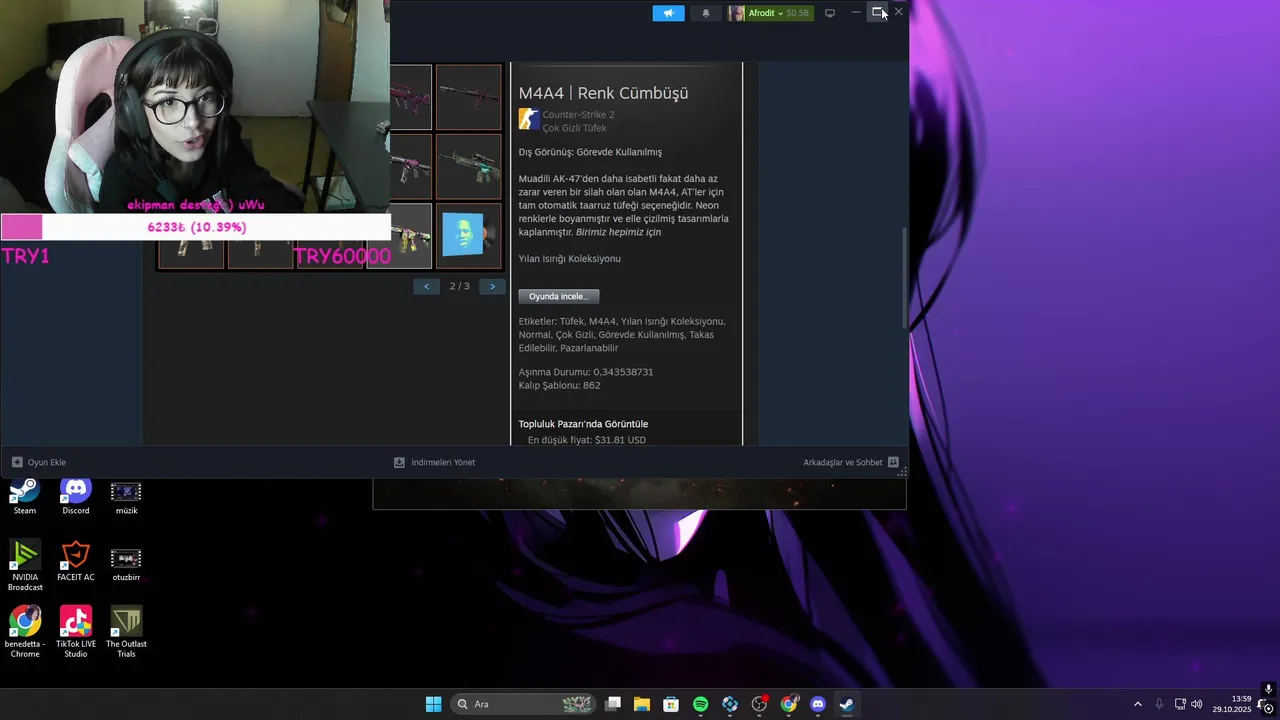Click the system tray microphone icon
Image resolution: width=1280 pixels, height=720 pixels.
point(1159,704)
